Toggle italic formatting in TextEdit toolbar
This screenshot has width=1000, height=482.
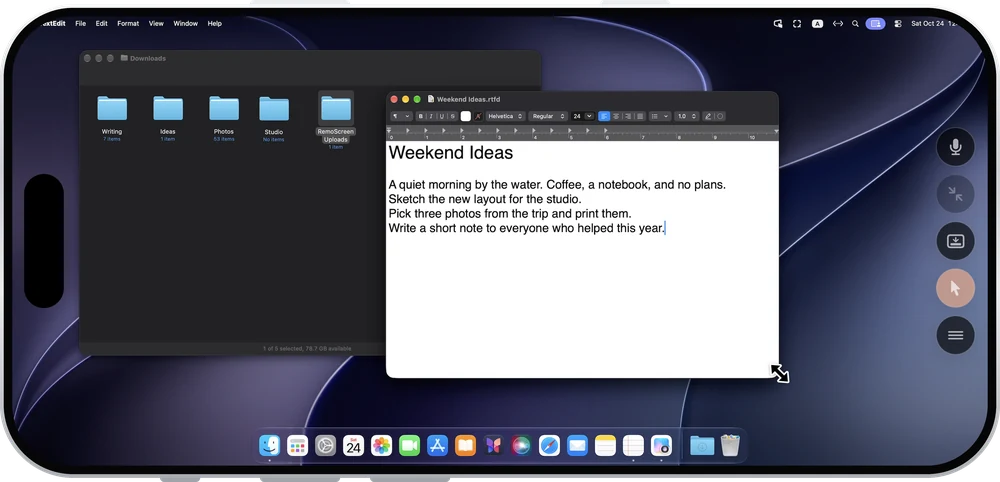(x=431, y=116)
